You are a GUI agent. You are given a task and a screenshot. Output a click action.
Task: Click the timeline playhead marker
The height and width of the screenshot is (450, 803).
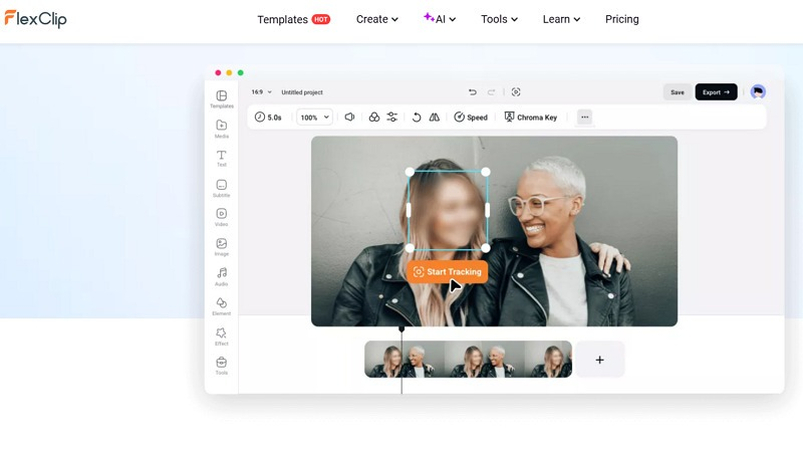tap(402, 329)
